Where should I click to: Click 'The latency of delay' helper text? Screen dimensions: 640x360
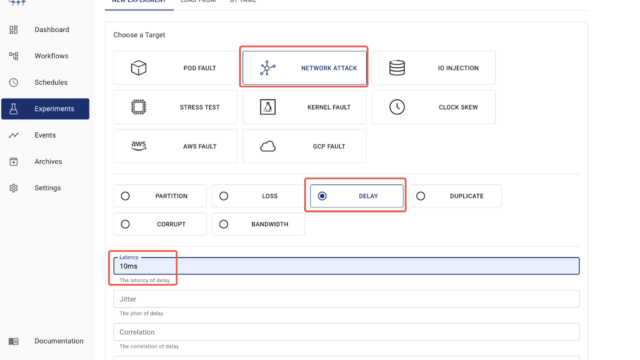point(144,280)
